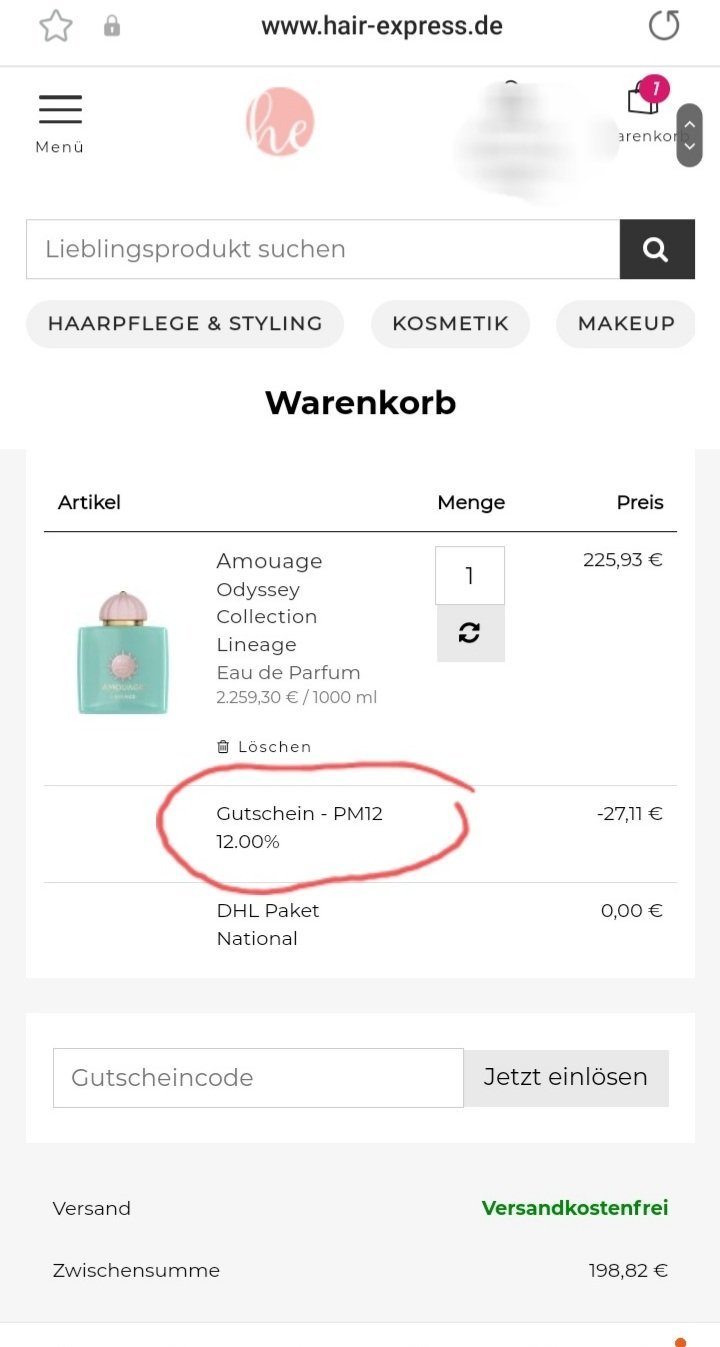Image resolution: width=720 pixels, height=1347 pixels.
Task: Click the magnifier search button
Action: tap(656, 249)
